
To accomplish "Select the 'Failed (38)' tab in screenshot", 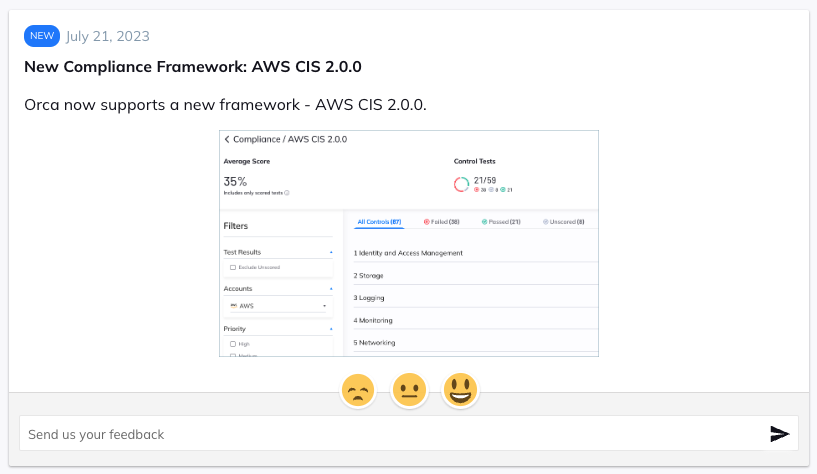I will coord(442,222).
